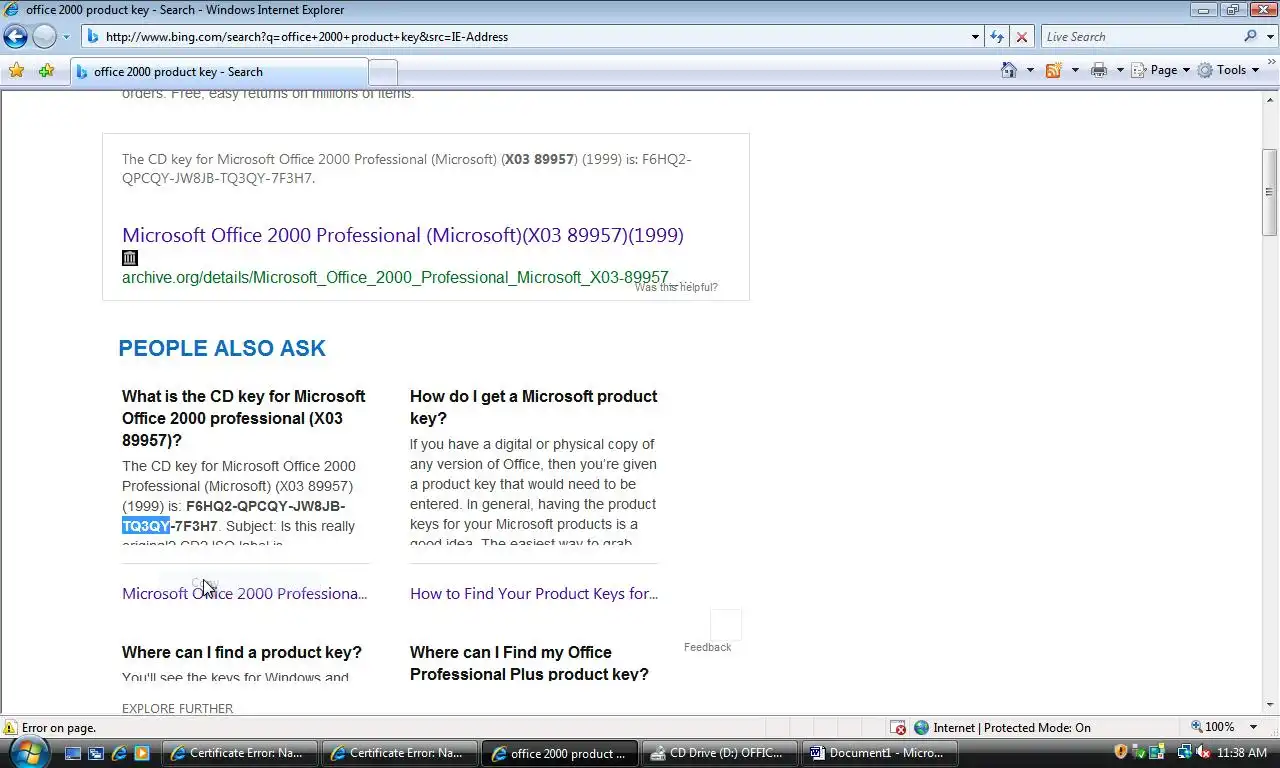Click the Home page icon
Screen dimensions: 1280x768
(x=1009, y=70)
